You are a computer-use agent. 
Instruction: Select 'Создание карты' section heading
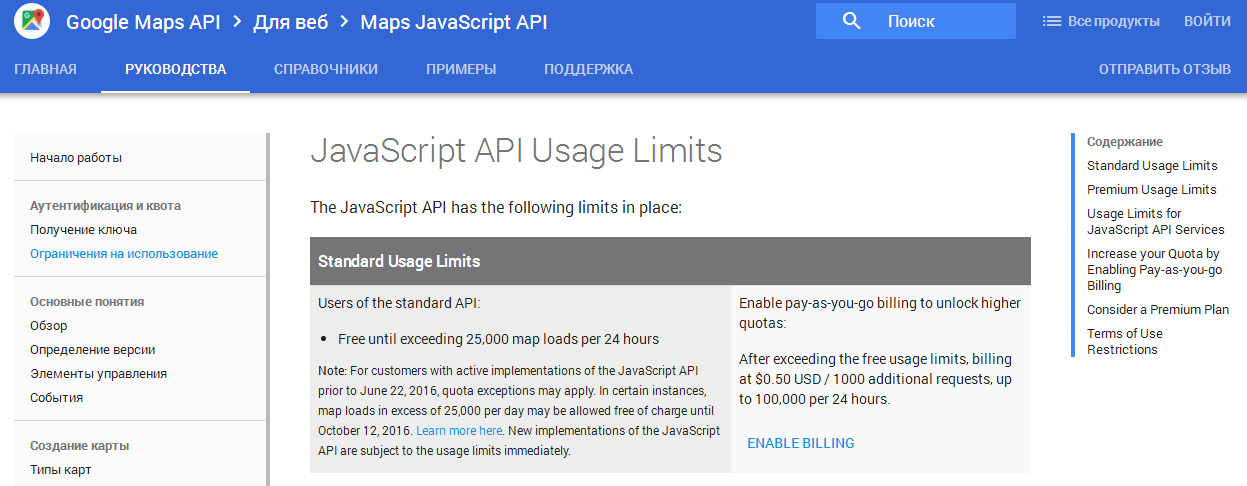80,445
